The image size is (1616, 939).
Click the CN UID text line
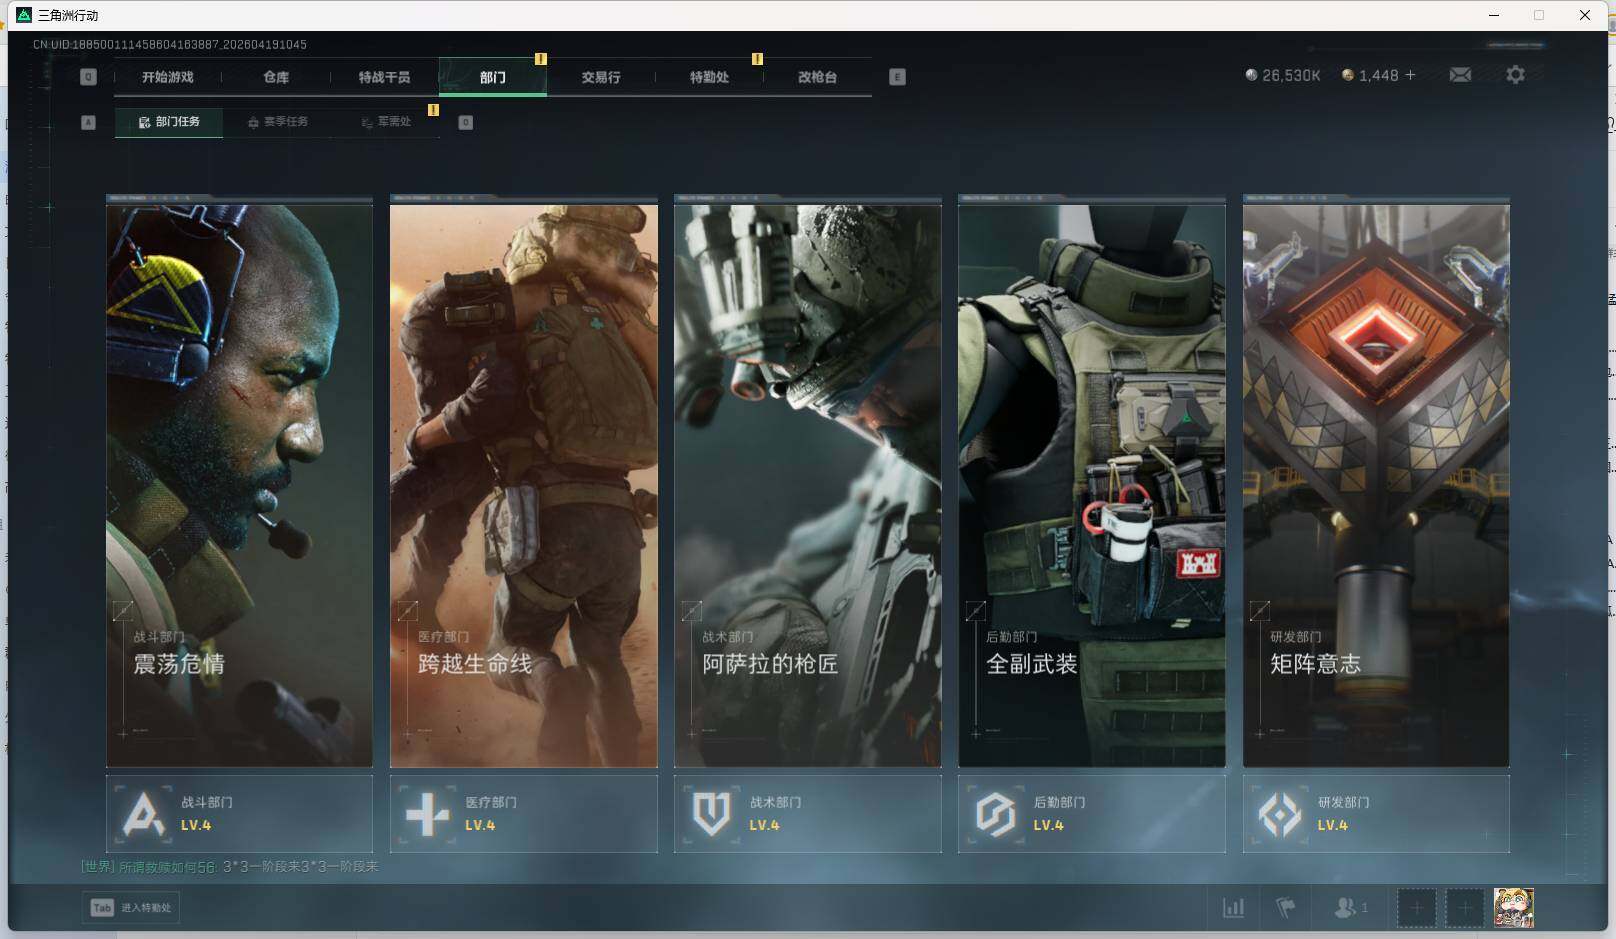[x=170, y=45]
